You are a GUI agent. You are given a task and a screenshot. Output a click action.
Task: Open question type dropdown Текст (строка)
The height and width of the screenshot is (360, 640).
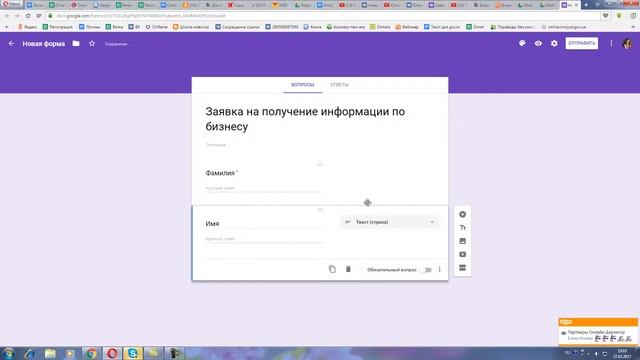[390, 222]
